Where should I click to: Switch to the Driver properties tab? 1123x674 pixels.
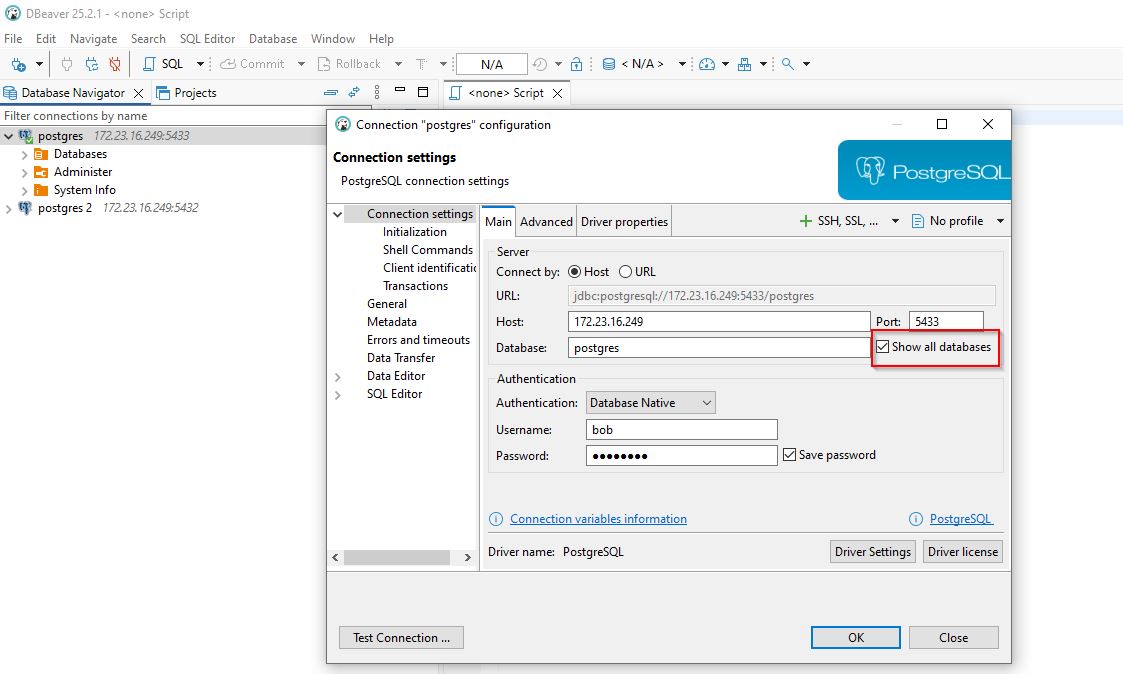click(x=625, y=222)
